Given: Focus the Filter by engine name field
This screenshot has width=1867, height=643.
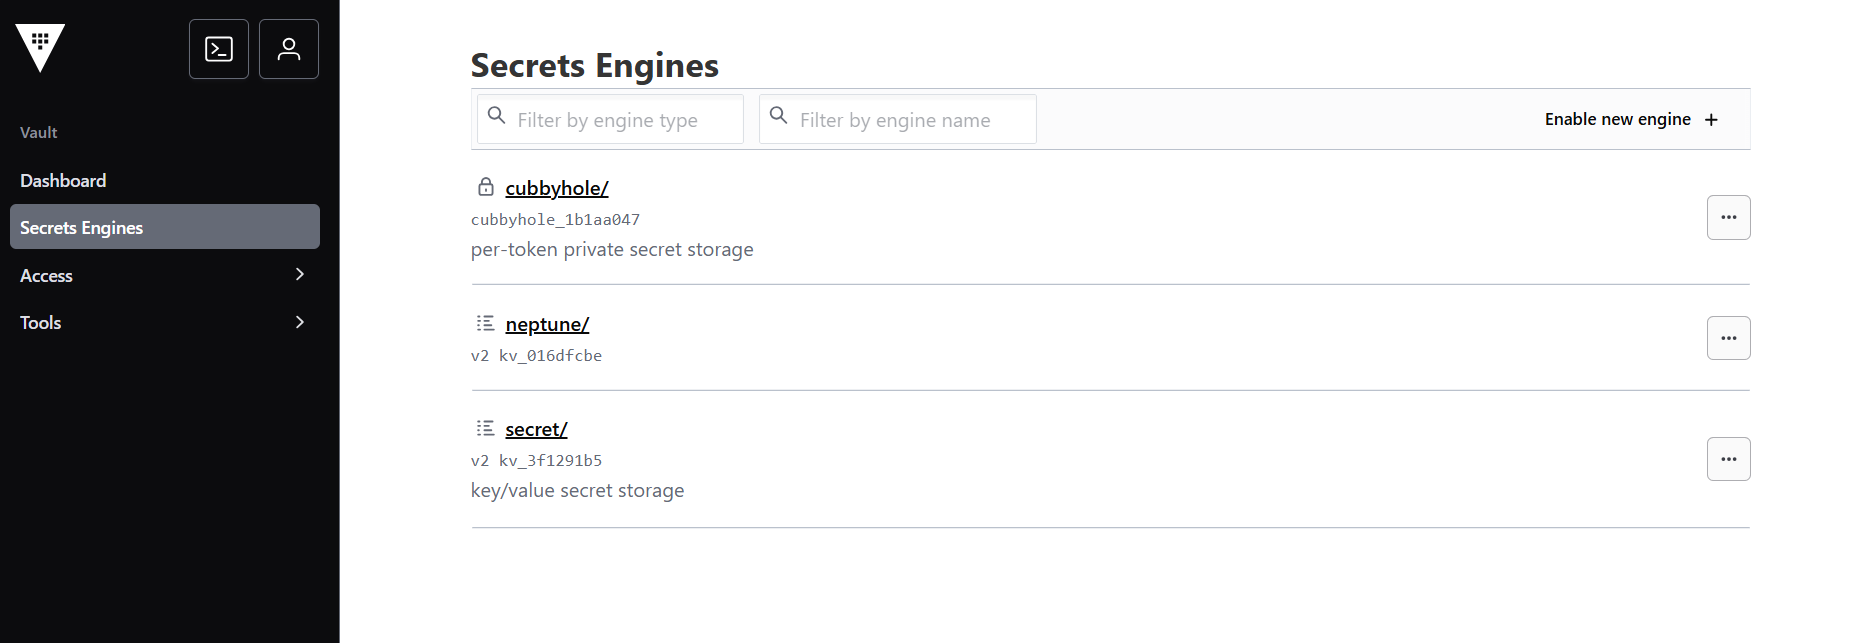Looking at the screenshot, I should pyautogui.click(x=897, y=119).
